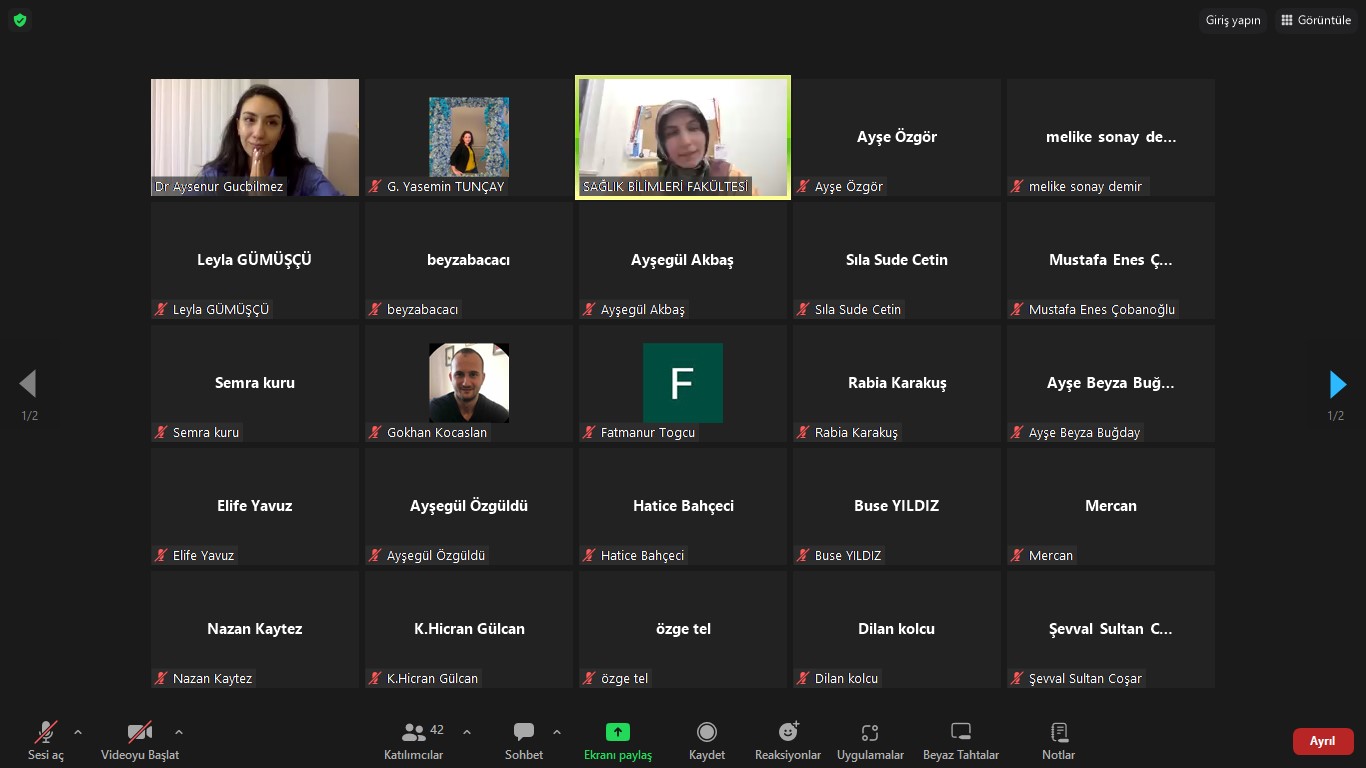The width and height of the screenshot is (1366, 768).
Task: Open the Katılımcılar participants panel
Action: [x=414, y=740]
